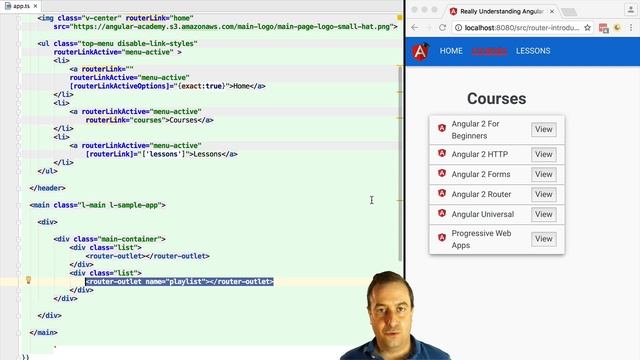Click the Angular Universal shield icon
640x360 pixels.
point(442,213)
